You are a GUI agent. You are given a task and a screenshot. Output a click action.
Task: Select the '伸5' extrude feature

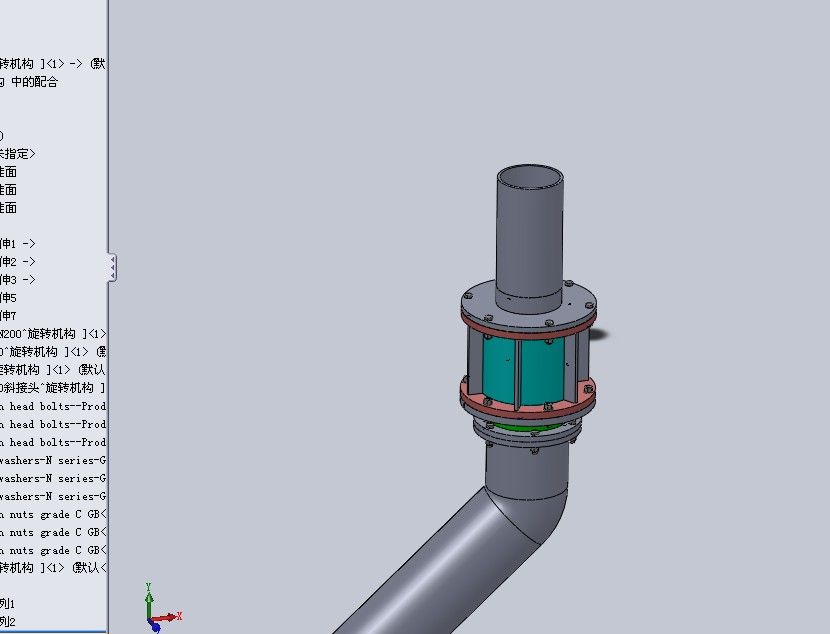click(8, 297)
